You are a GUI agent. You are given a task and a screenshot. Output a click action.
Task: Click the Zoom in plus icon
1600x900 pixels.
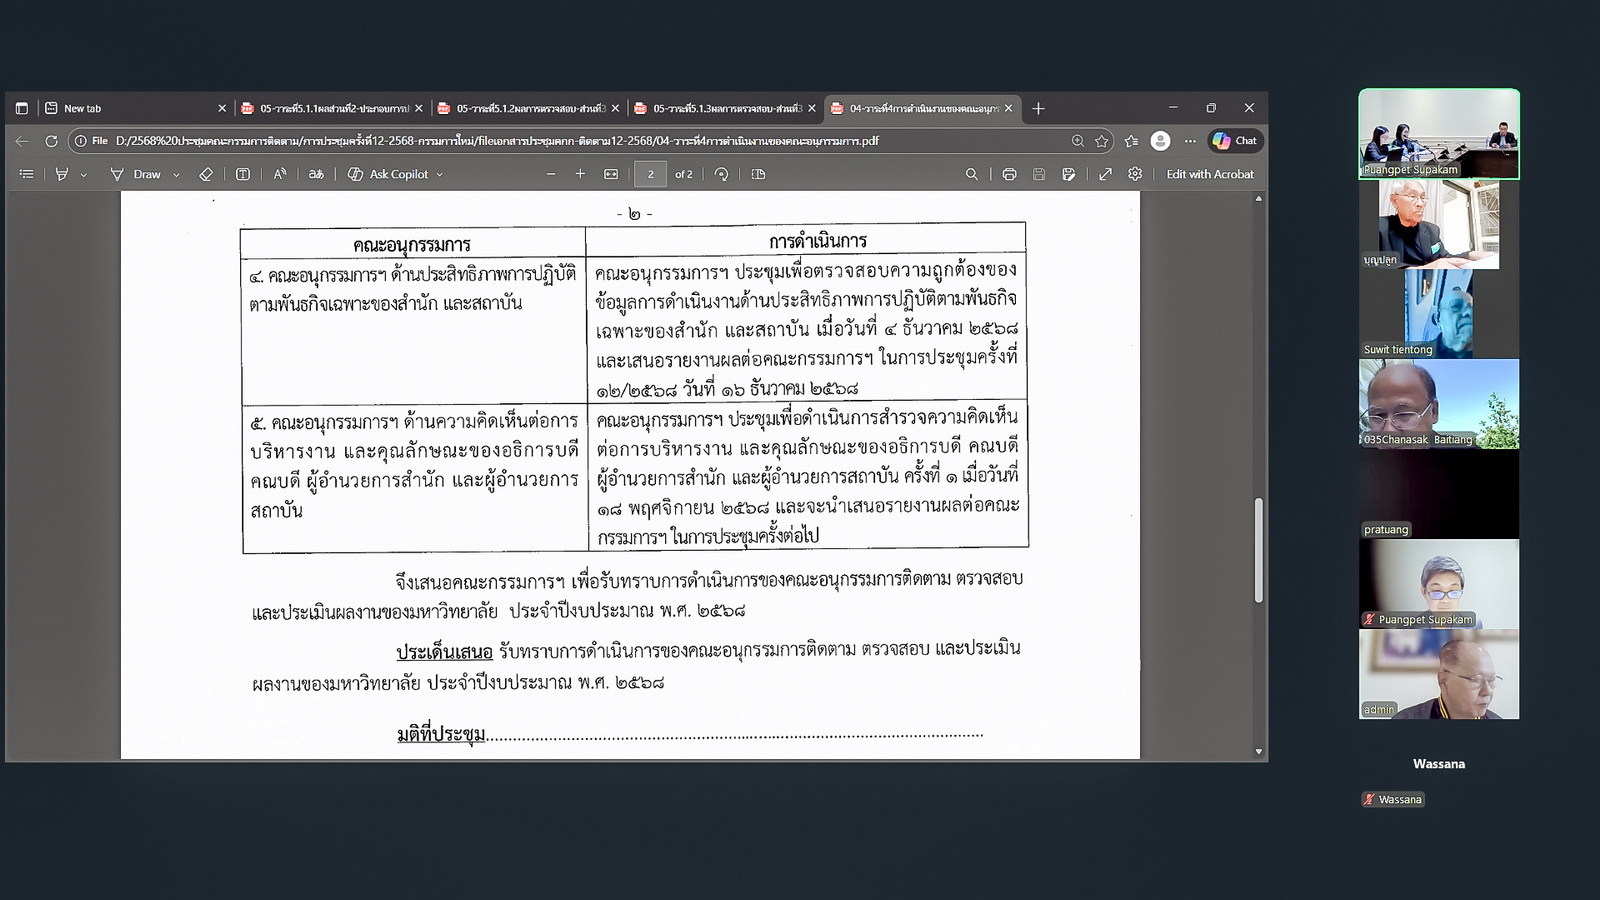(x=580, y=174)
